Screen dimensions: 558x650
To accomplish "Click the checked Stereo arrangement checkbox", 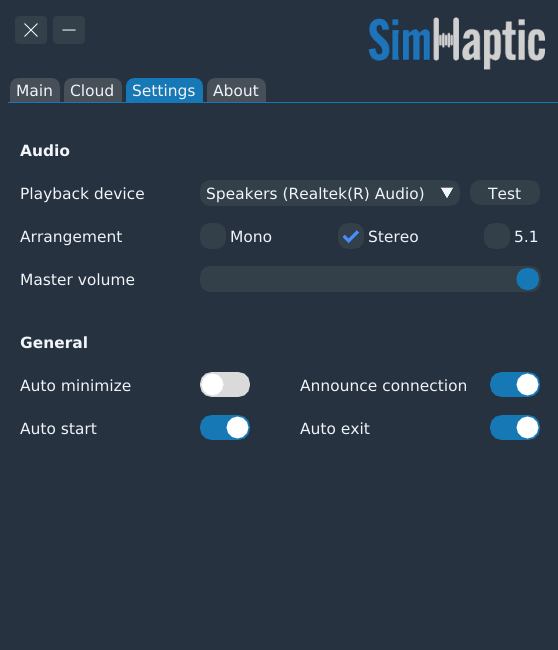I will click(351, 236).
